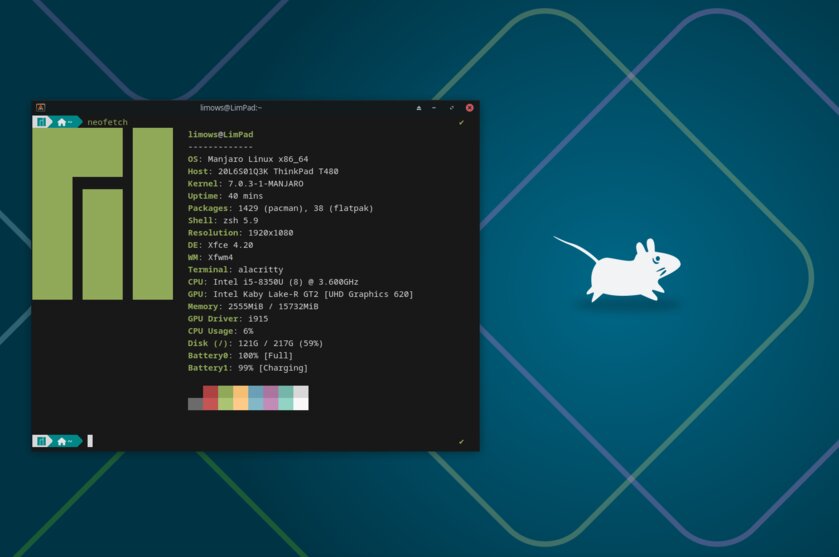Image resolution: width=839 pixels, height=557 pixels.
Task: Click the 'CPU: Intel i5-8350U' line
Action: pos(273,282)
